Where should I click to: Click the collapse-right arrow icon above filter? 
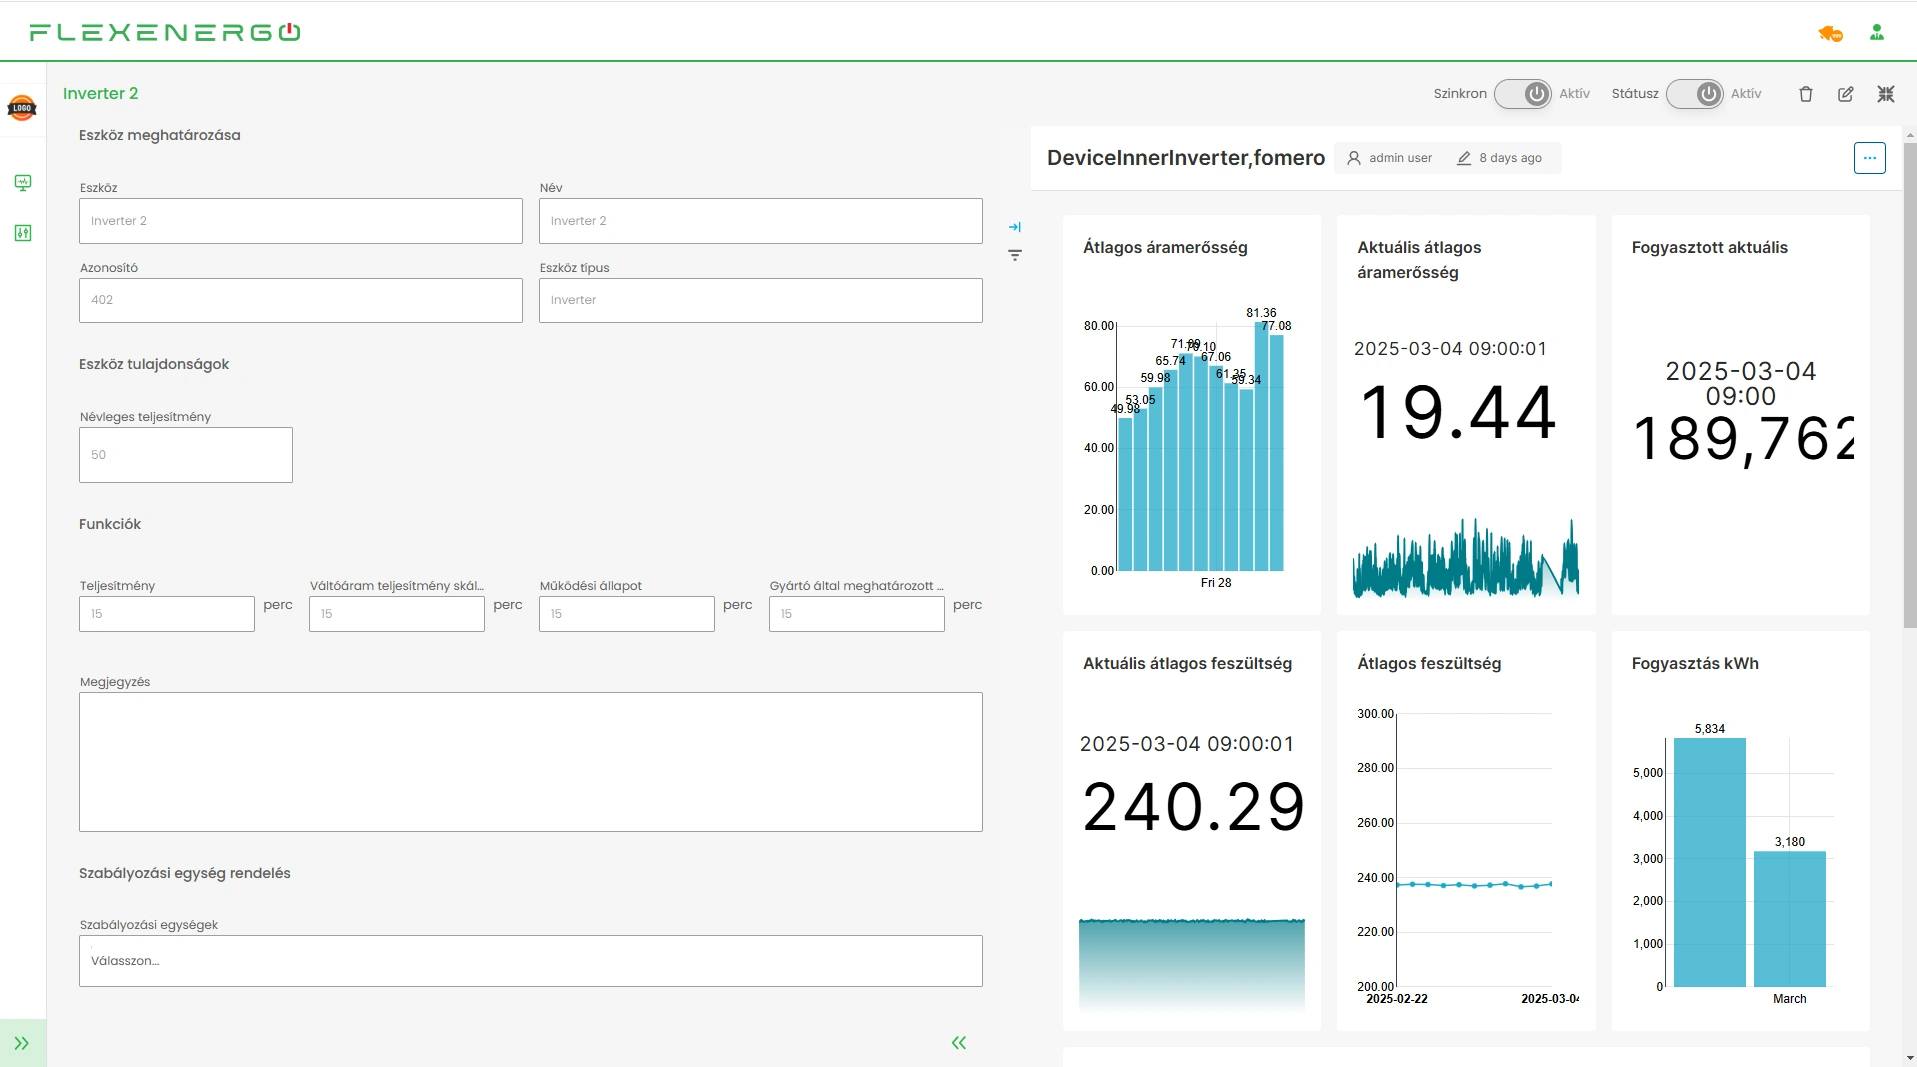(x=1014, y=227)
